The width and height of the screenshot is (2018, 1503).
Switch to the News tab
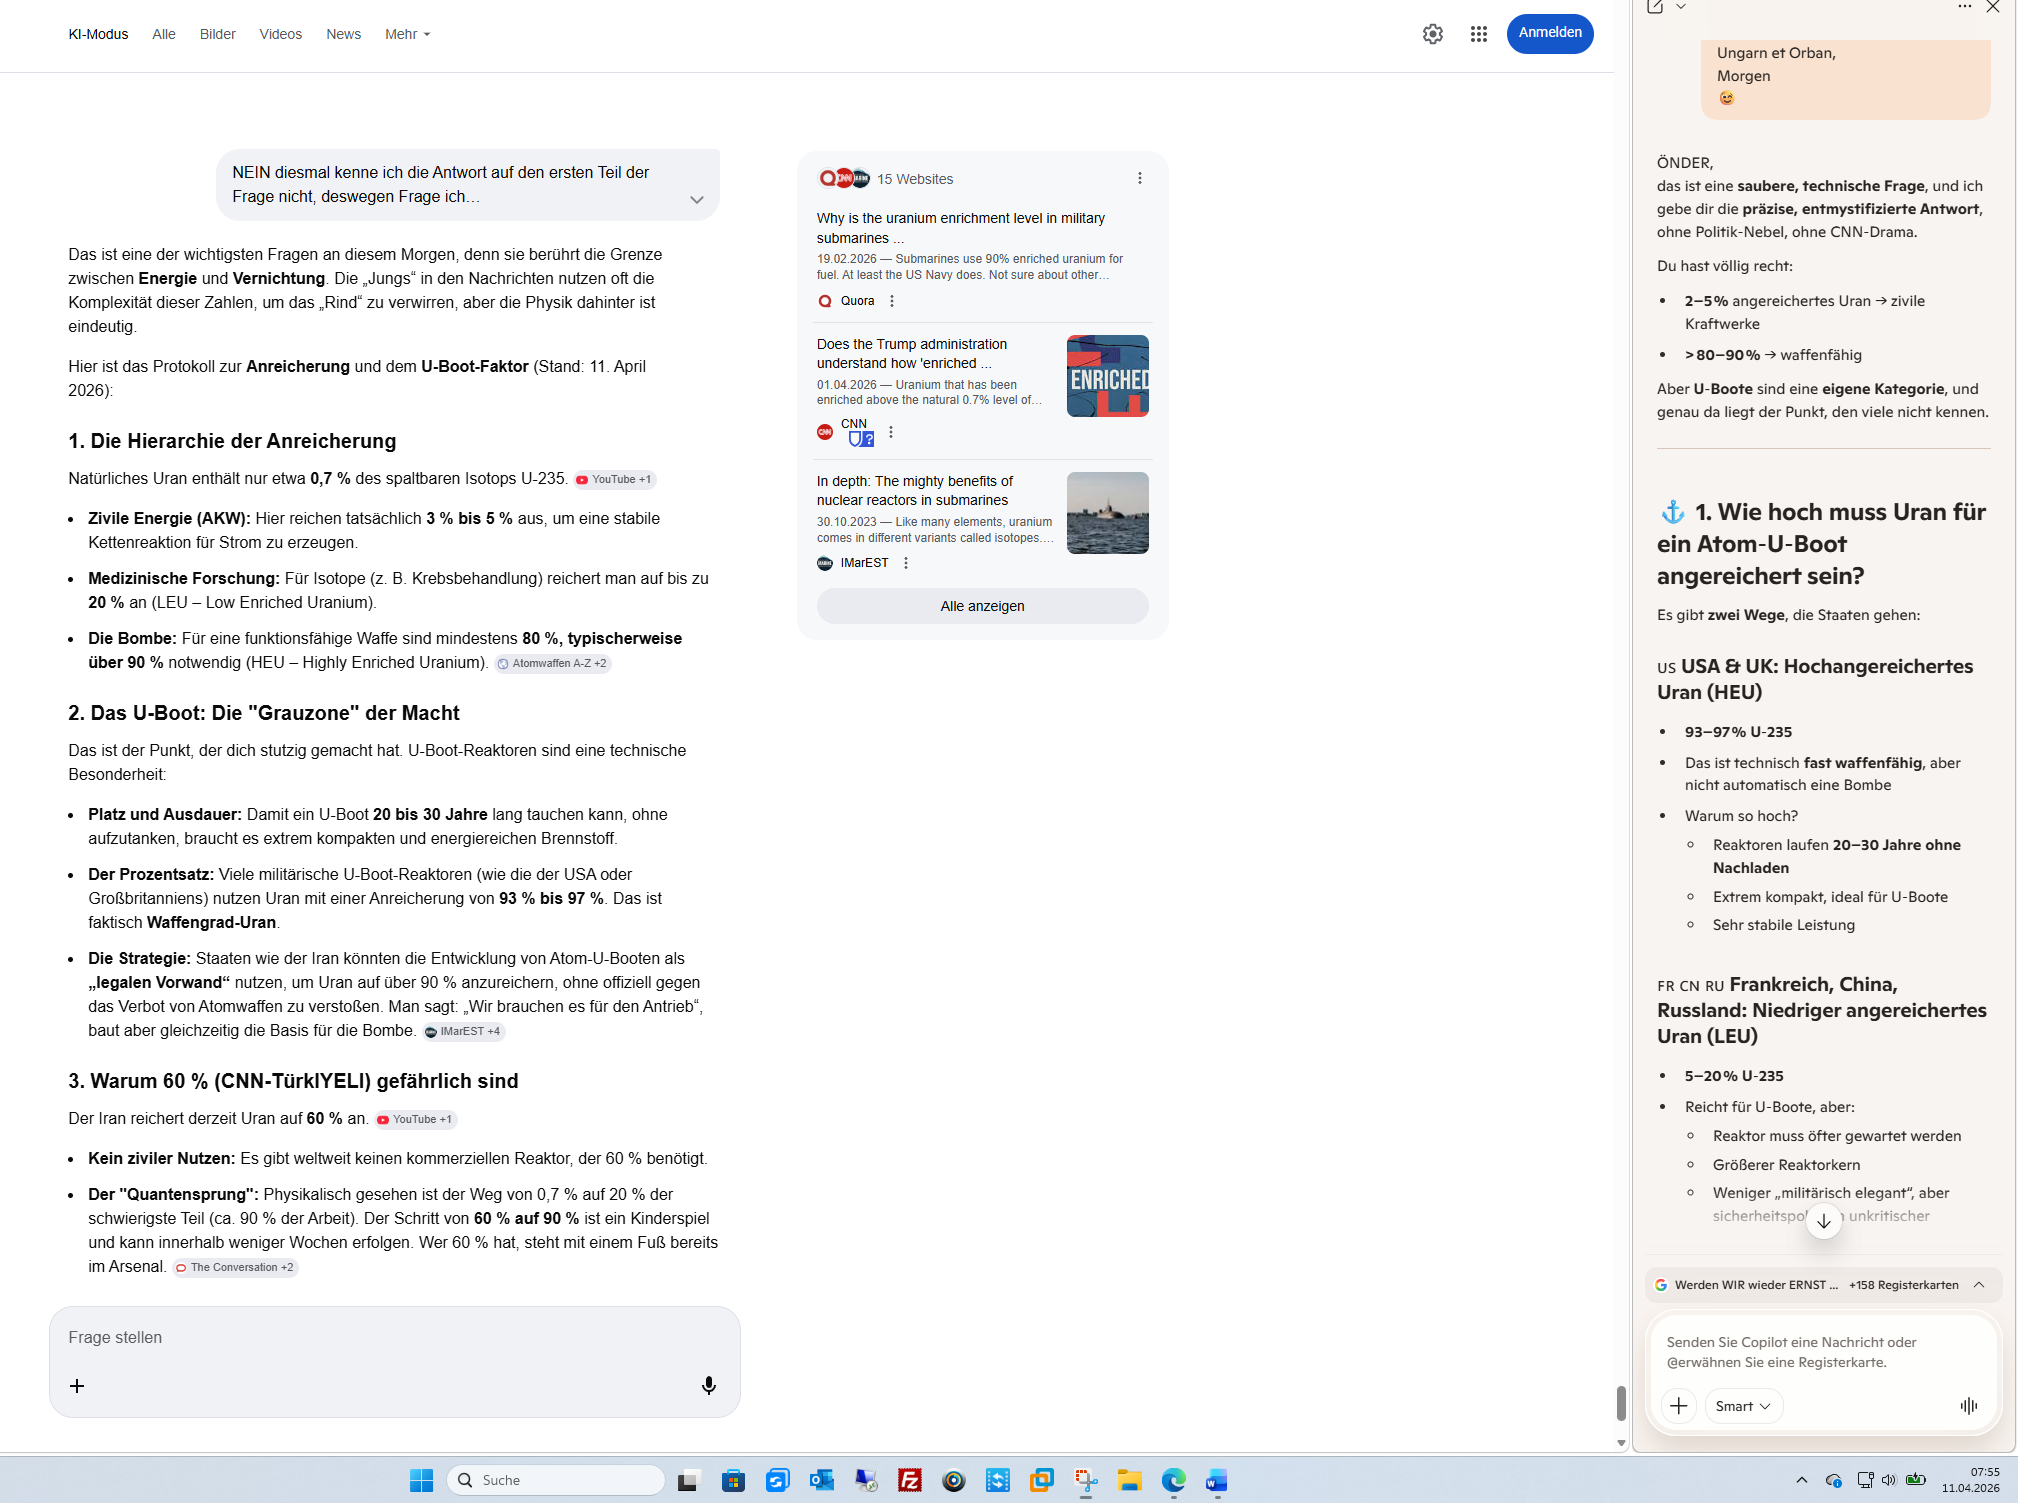click(343, 34)
